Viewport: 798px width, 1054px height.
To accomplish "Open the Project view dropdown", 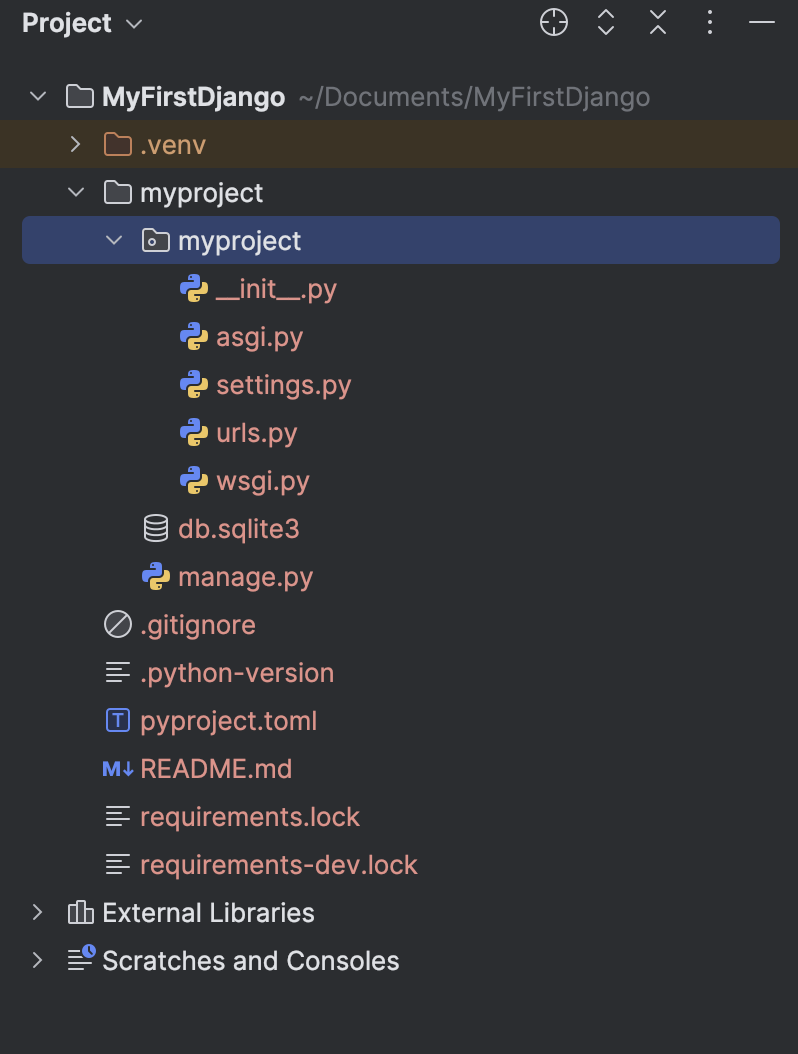I will point(82,24).
